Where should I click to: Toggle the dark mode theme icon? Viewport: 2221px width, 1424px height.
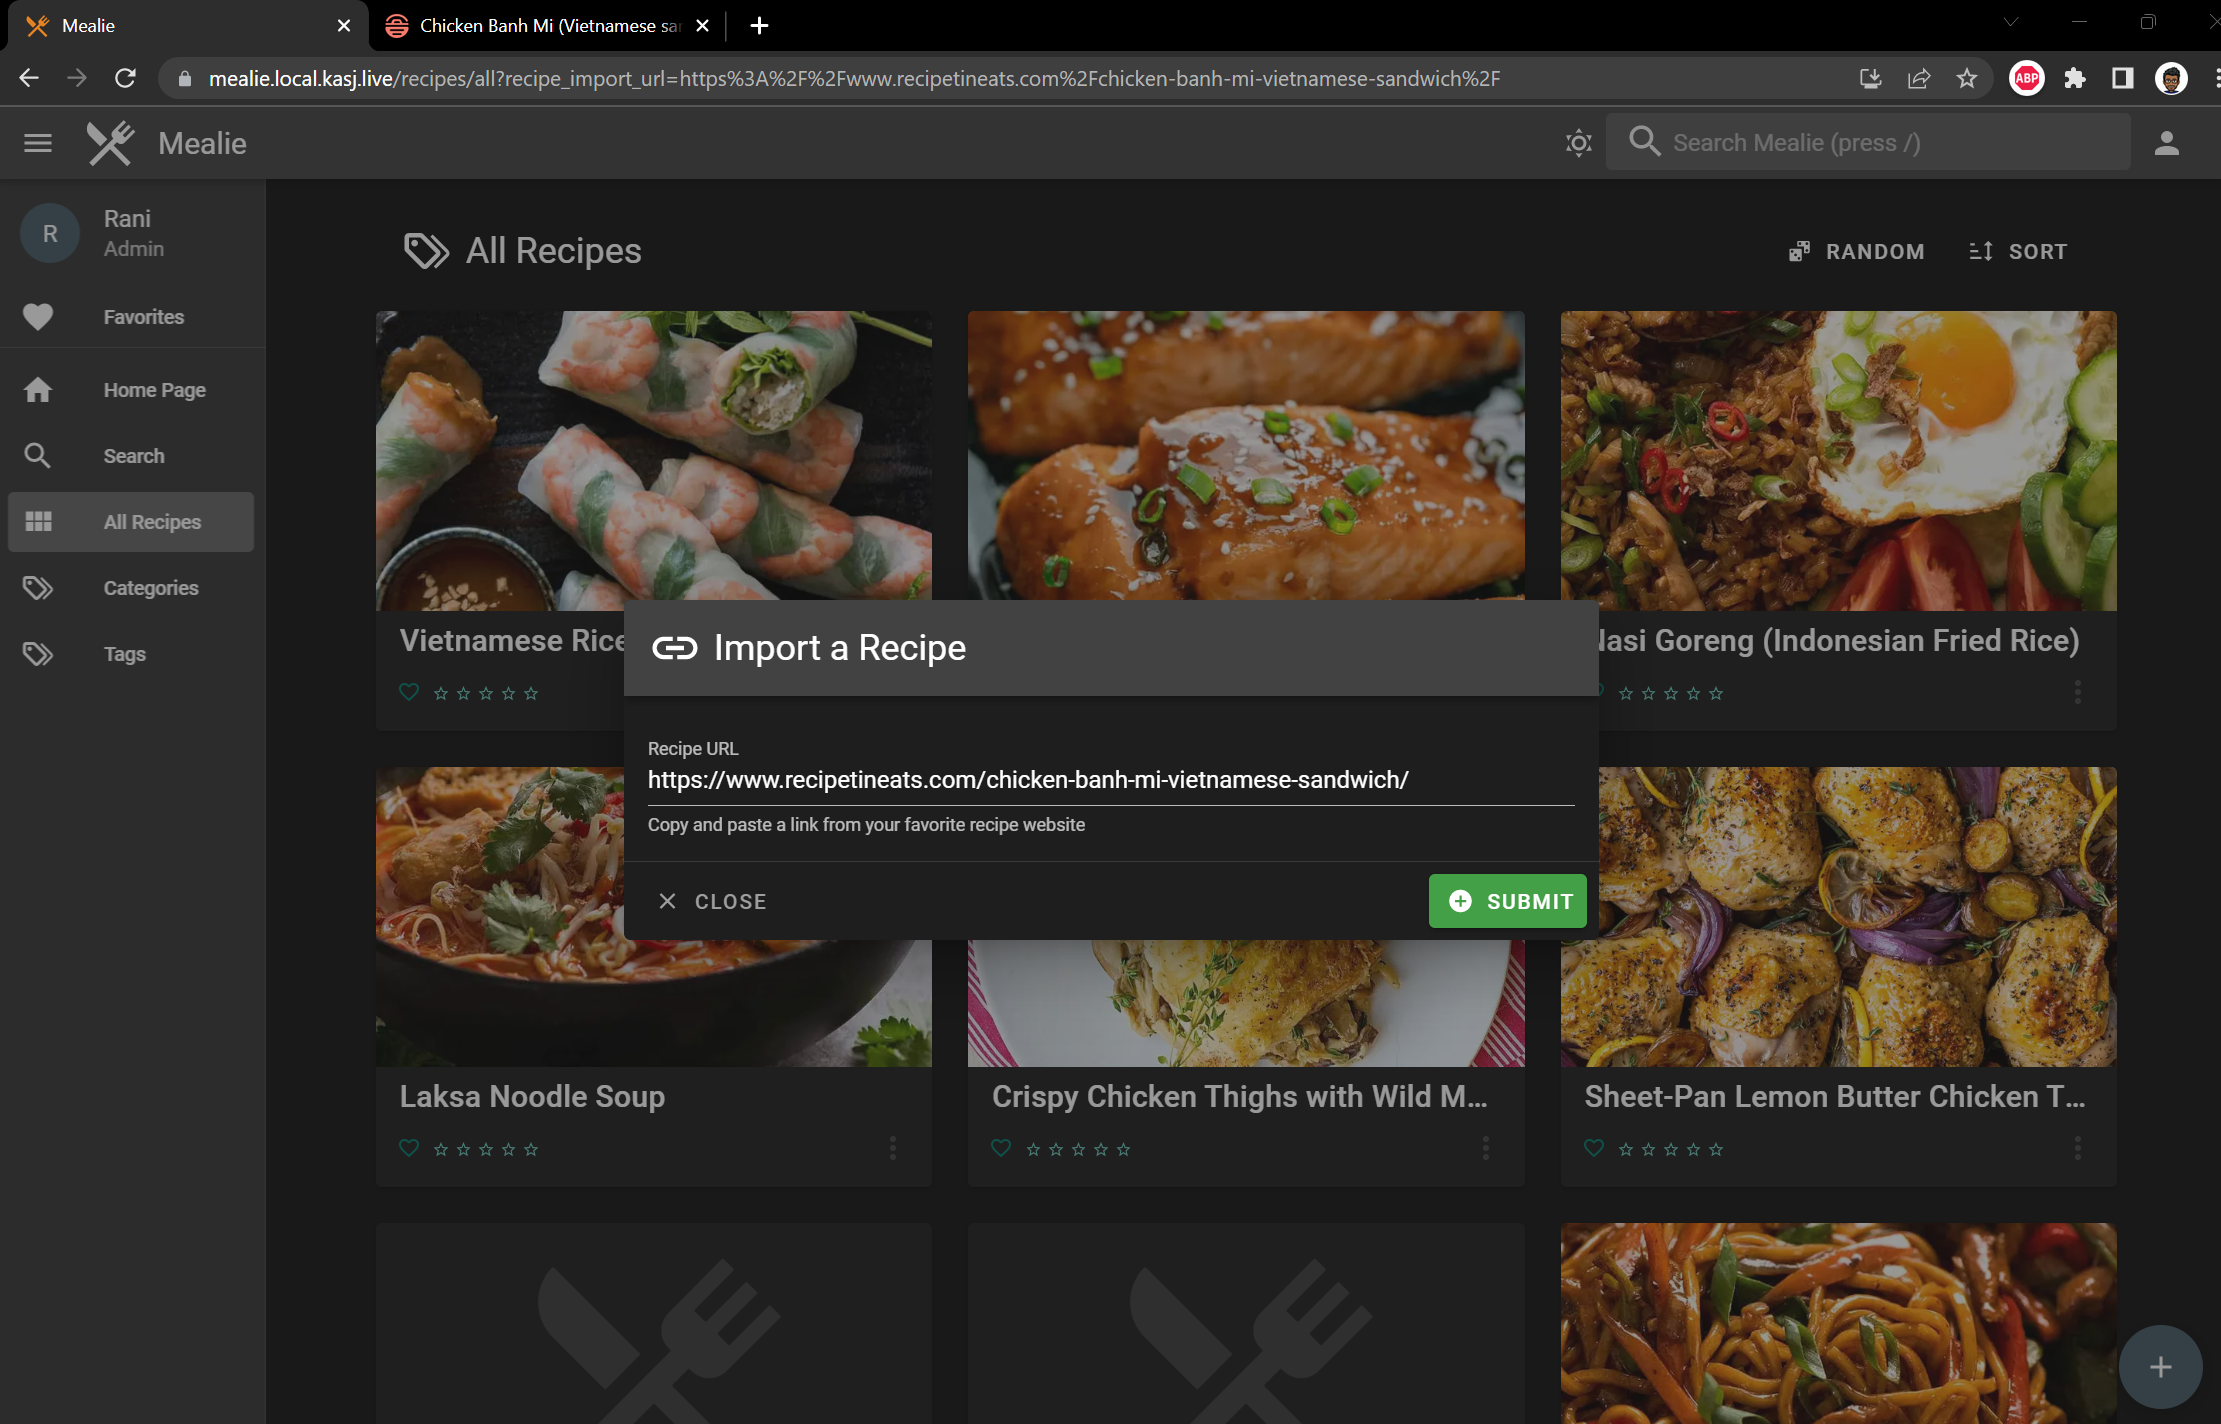pyautogui.click(x=1578, y=143)
